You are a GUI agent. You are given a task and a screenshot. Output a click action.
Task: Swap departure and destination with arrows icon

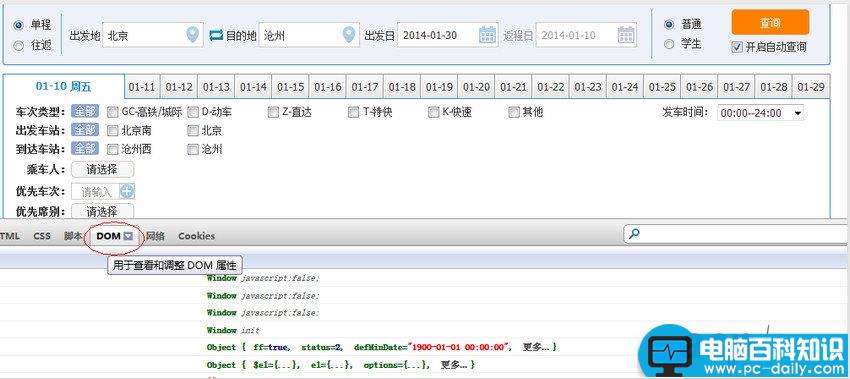(216, 36)
